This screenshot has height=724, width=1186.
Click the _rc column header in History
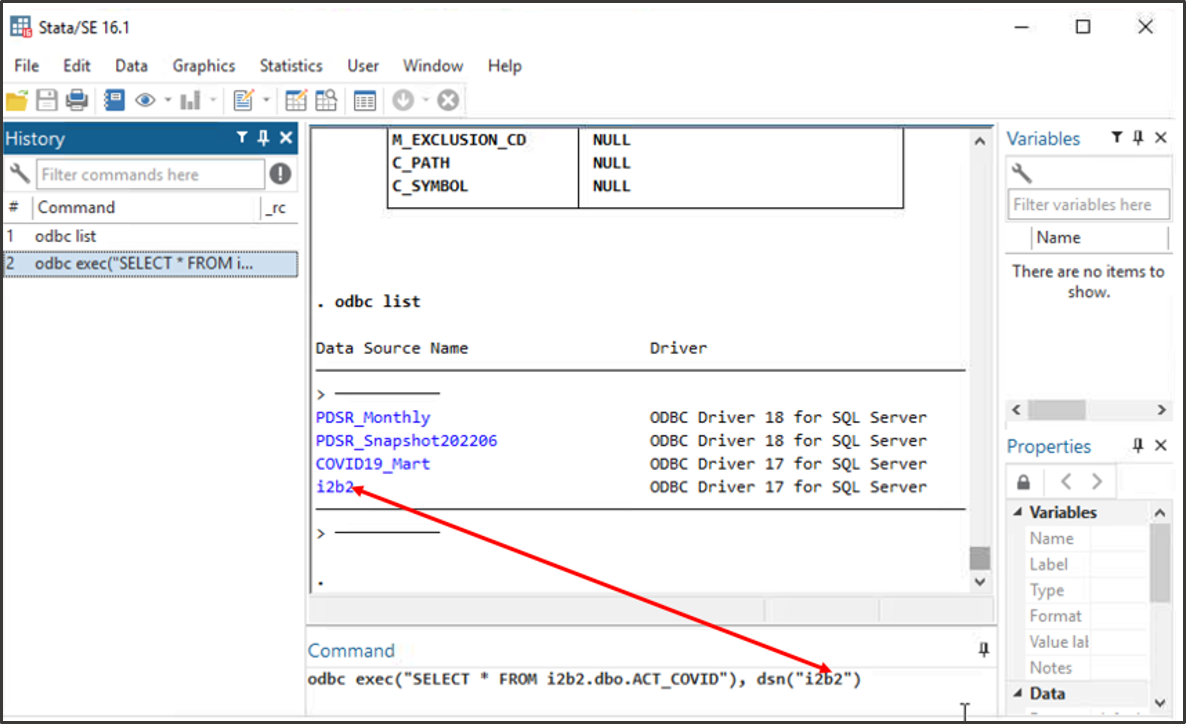pyautogui.click(x=278, y=207)
